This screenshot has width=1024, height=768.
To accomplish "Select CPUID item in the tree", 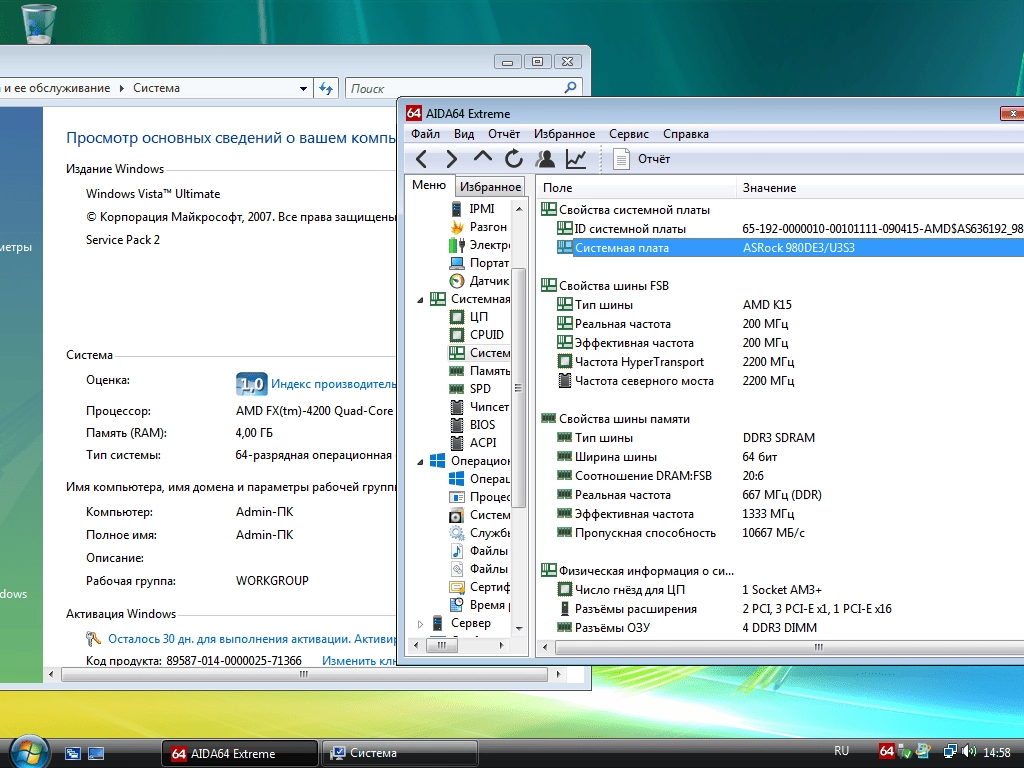I will pos(477,334).
